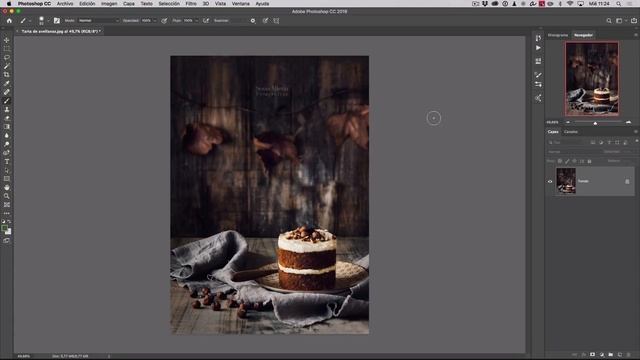Click the Home icon in options bar
Screen dimensions: 640x360
(9, 20)
